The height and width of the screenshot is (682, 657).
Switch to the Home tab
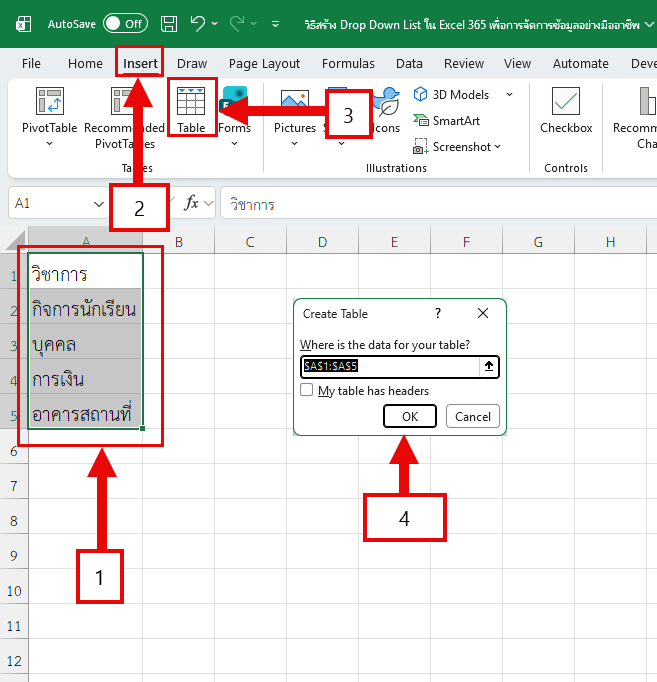pos(85,64)
